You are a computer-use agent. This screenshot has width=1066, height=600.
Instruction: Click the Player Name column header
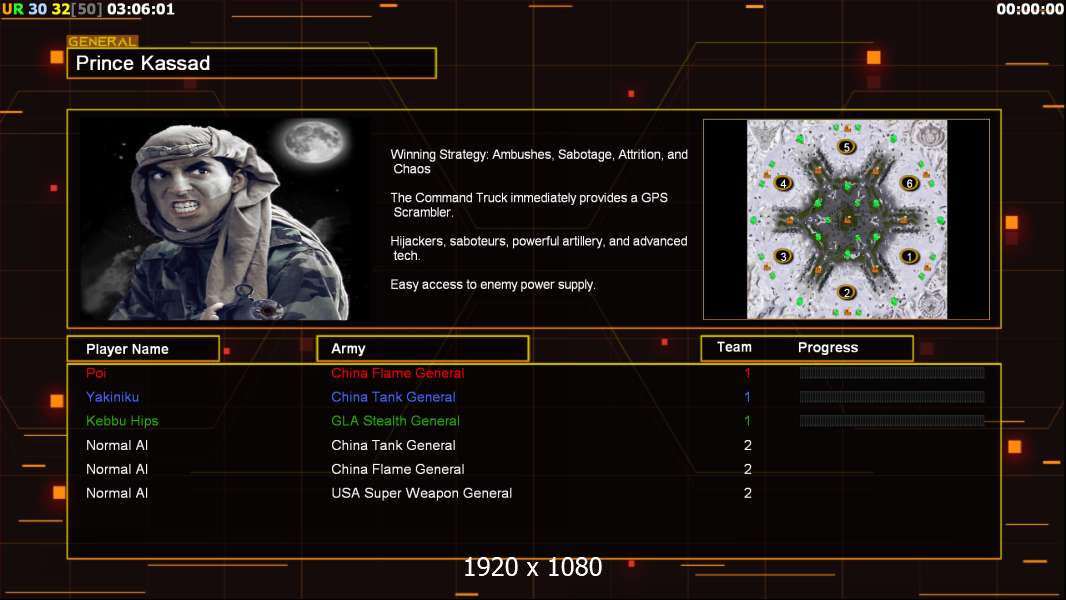143,349
